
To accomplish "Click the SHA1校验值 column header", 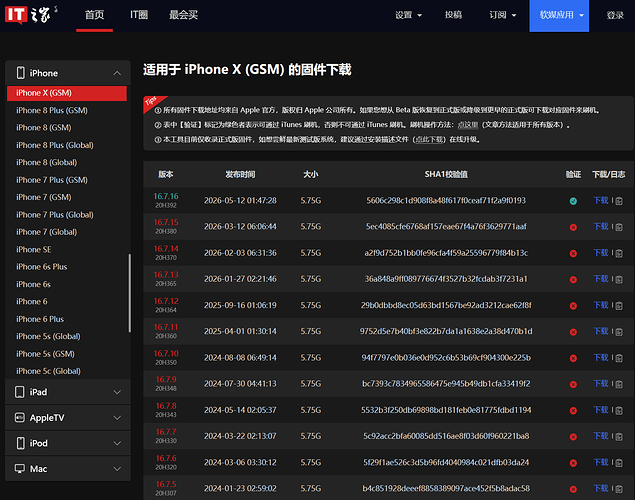I will 446,174.
